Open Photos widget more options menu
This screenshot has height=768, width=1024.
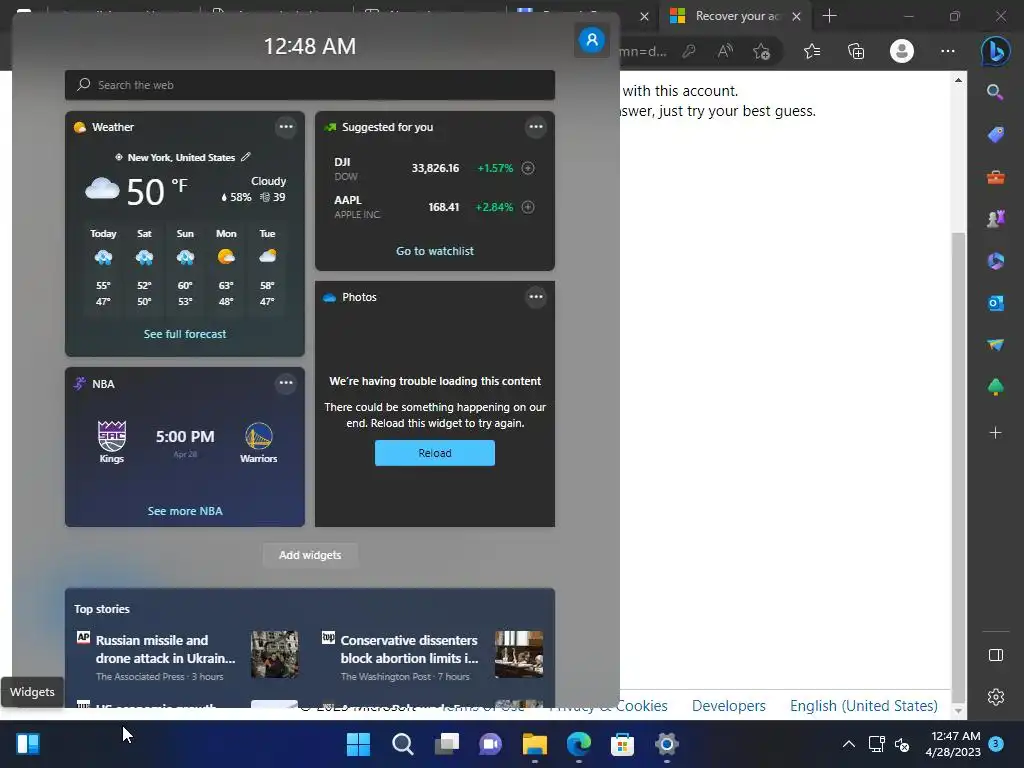[x=536, y=296]
